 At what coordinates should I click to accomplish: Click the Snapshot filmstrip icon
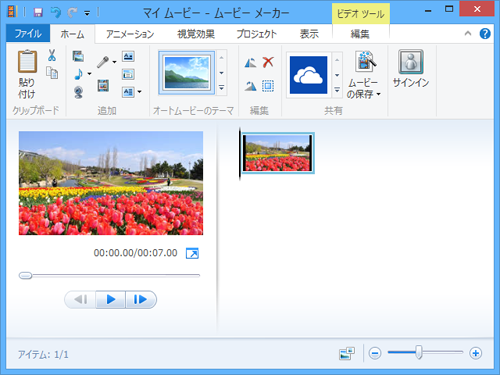[103, 86]
